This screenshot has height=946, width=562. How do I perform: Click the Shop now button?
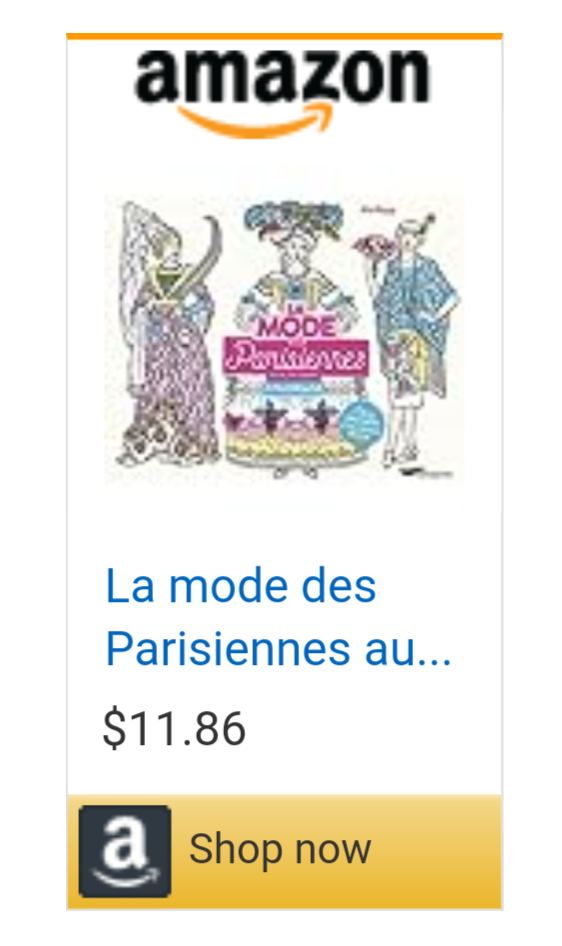click(x=284, y=851)
